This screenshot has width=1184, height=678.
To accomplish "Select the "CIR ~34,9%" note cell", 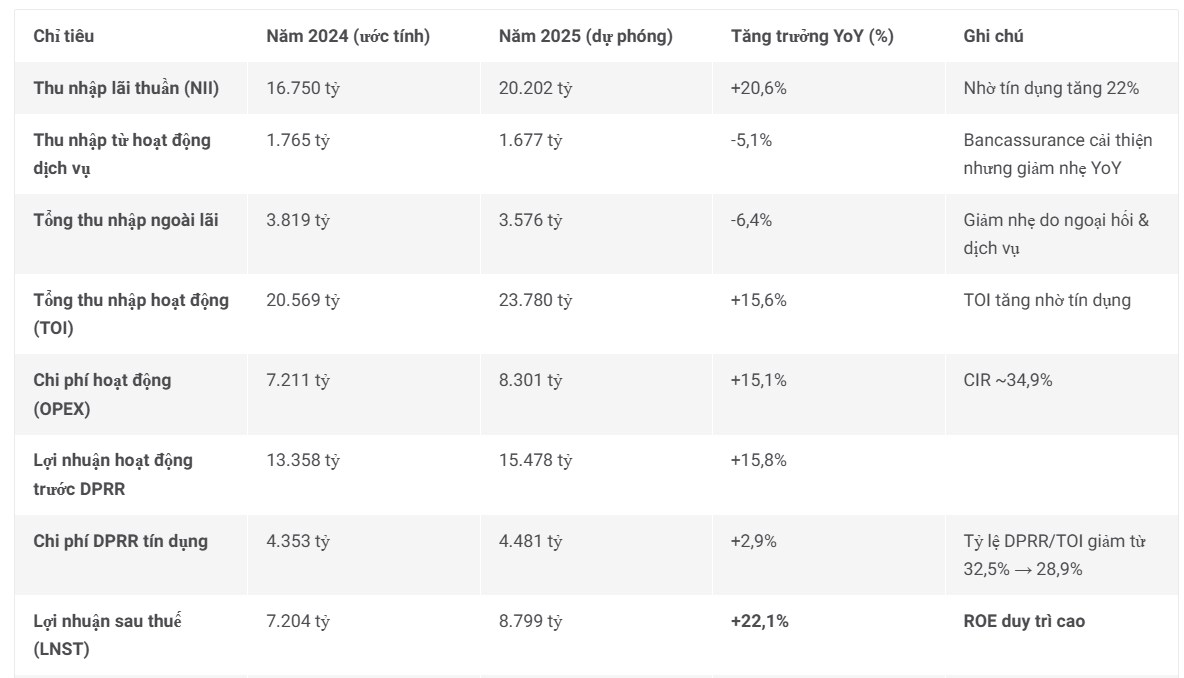I will click(1007, 380).
